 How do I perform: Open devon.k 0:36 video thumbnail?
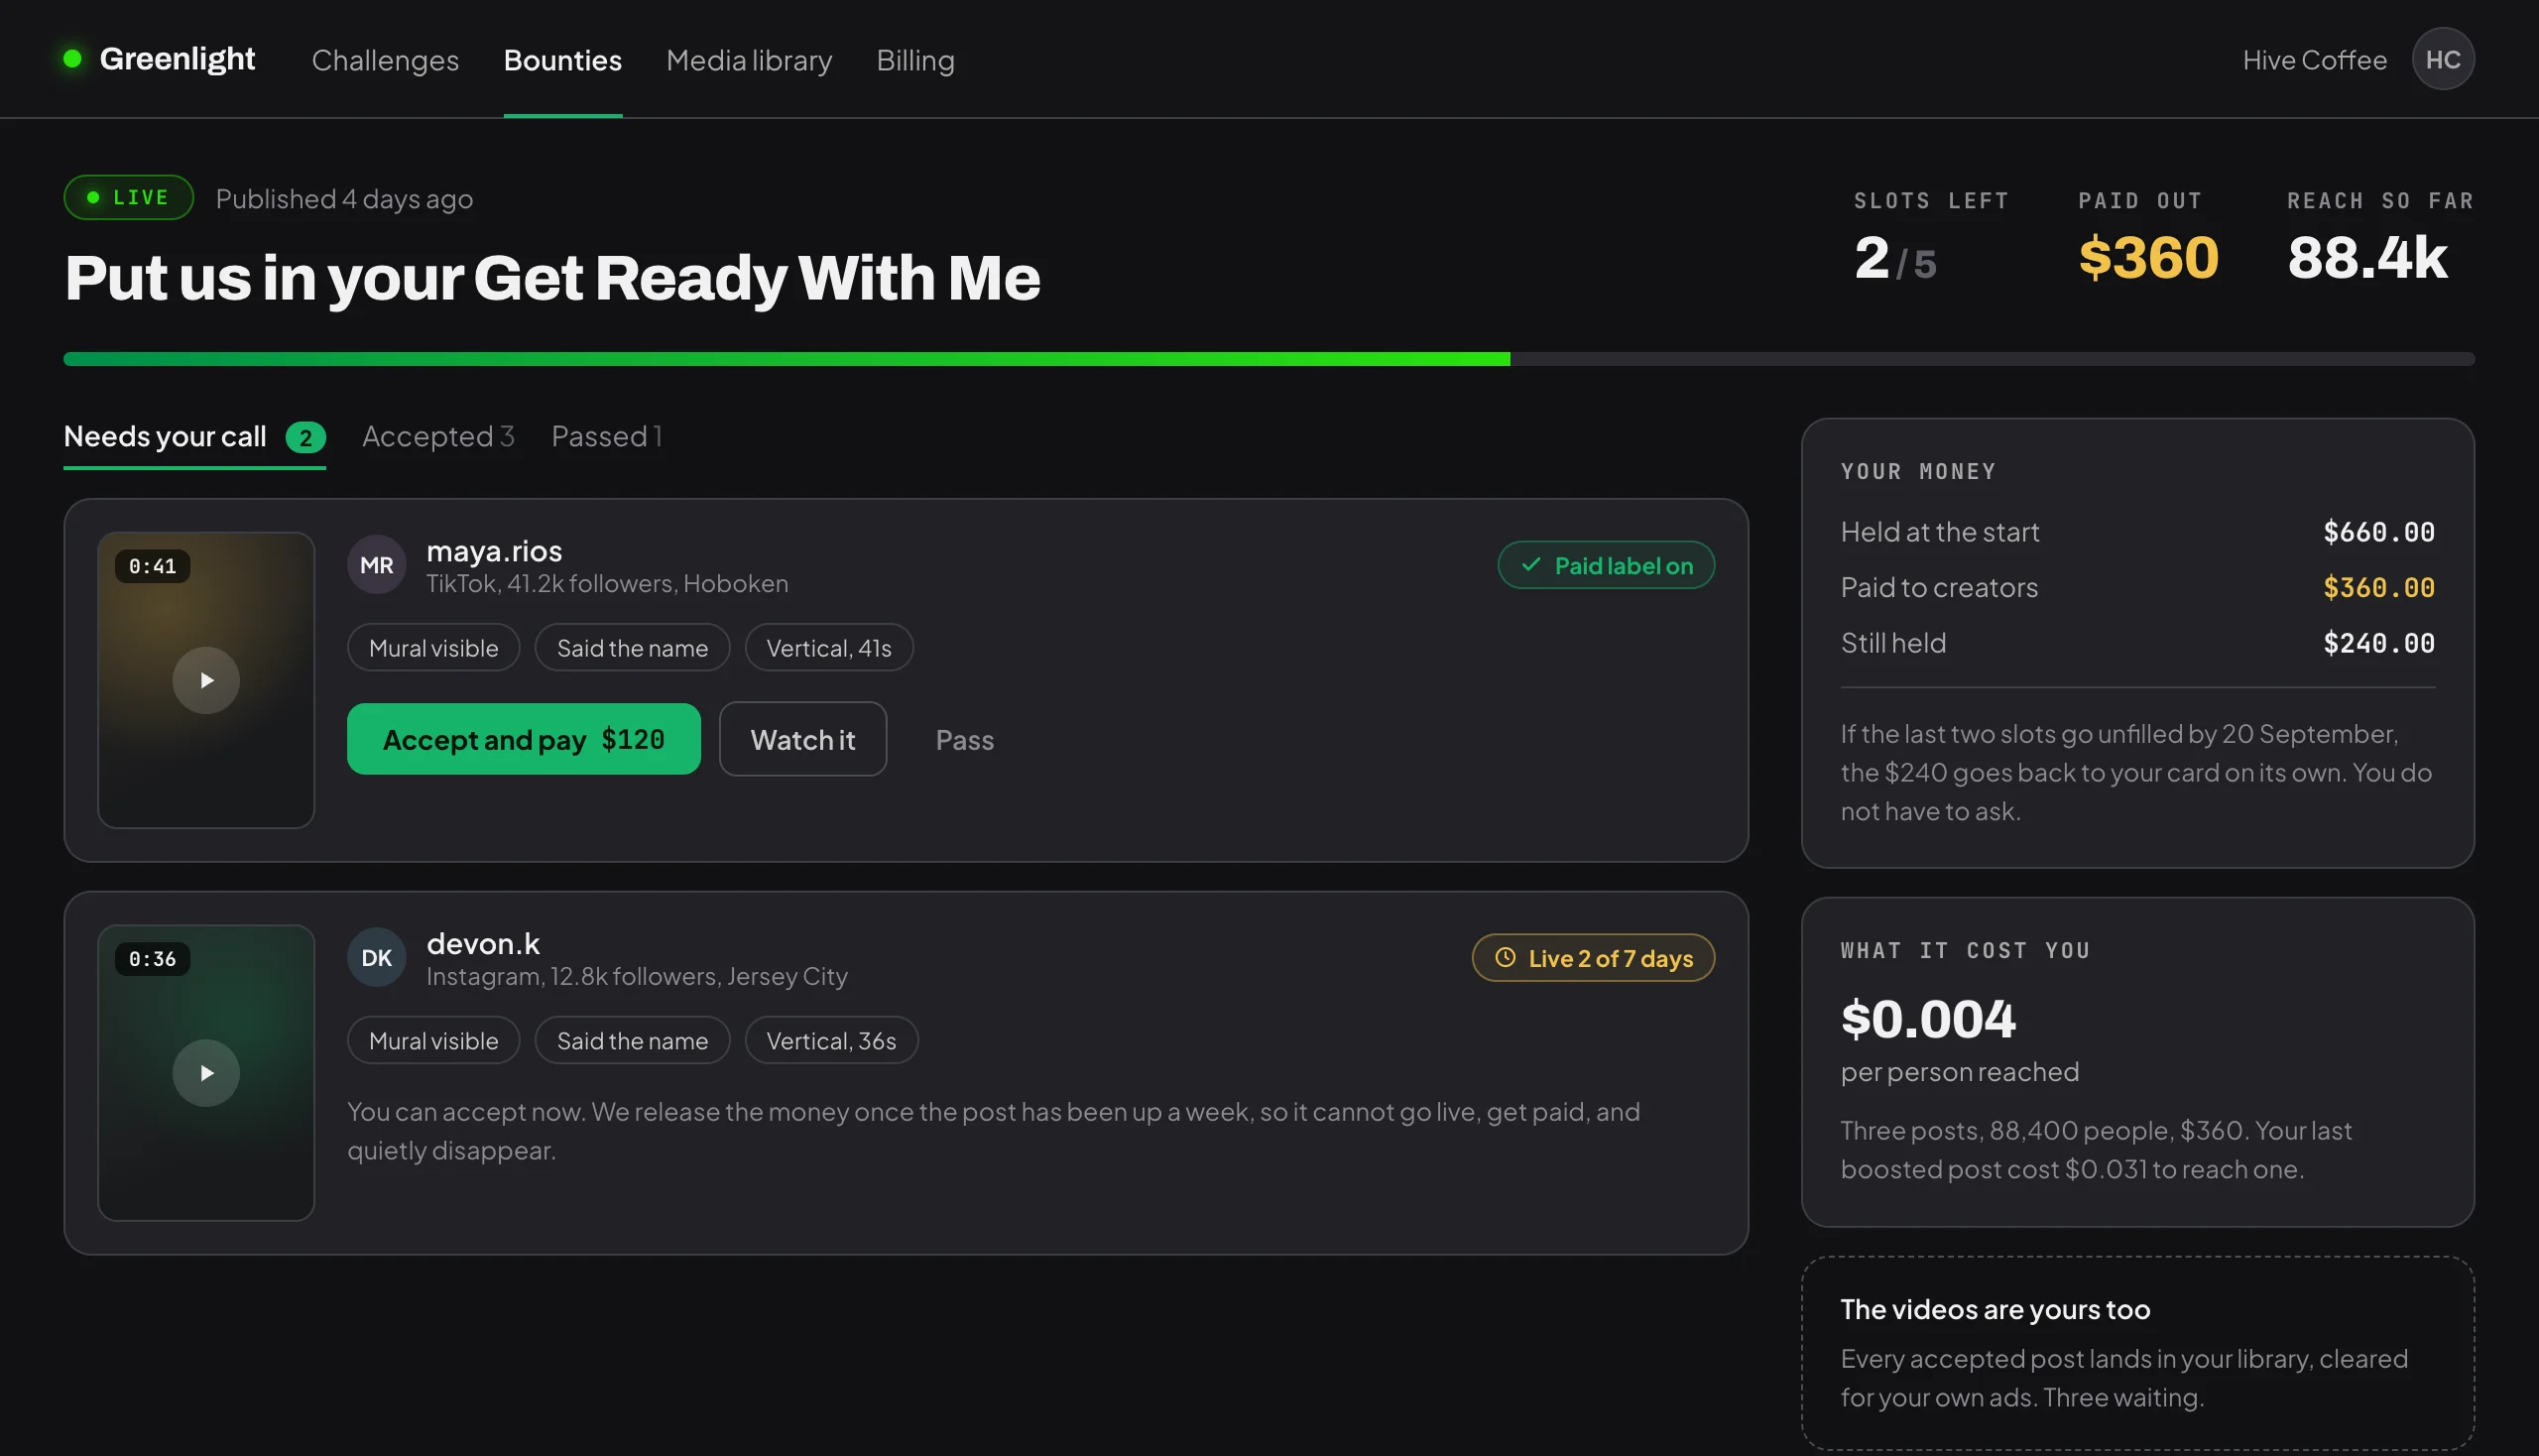(206, 1073)
